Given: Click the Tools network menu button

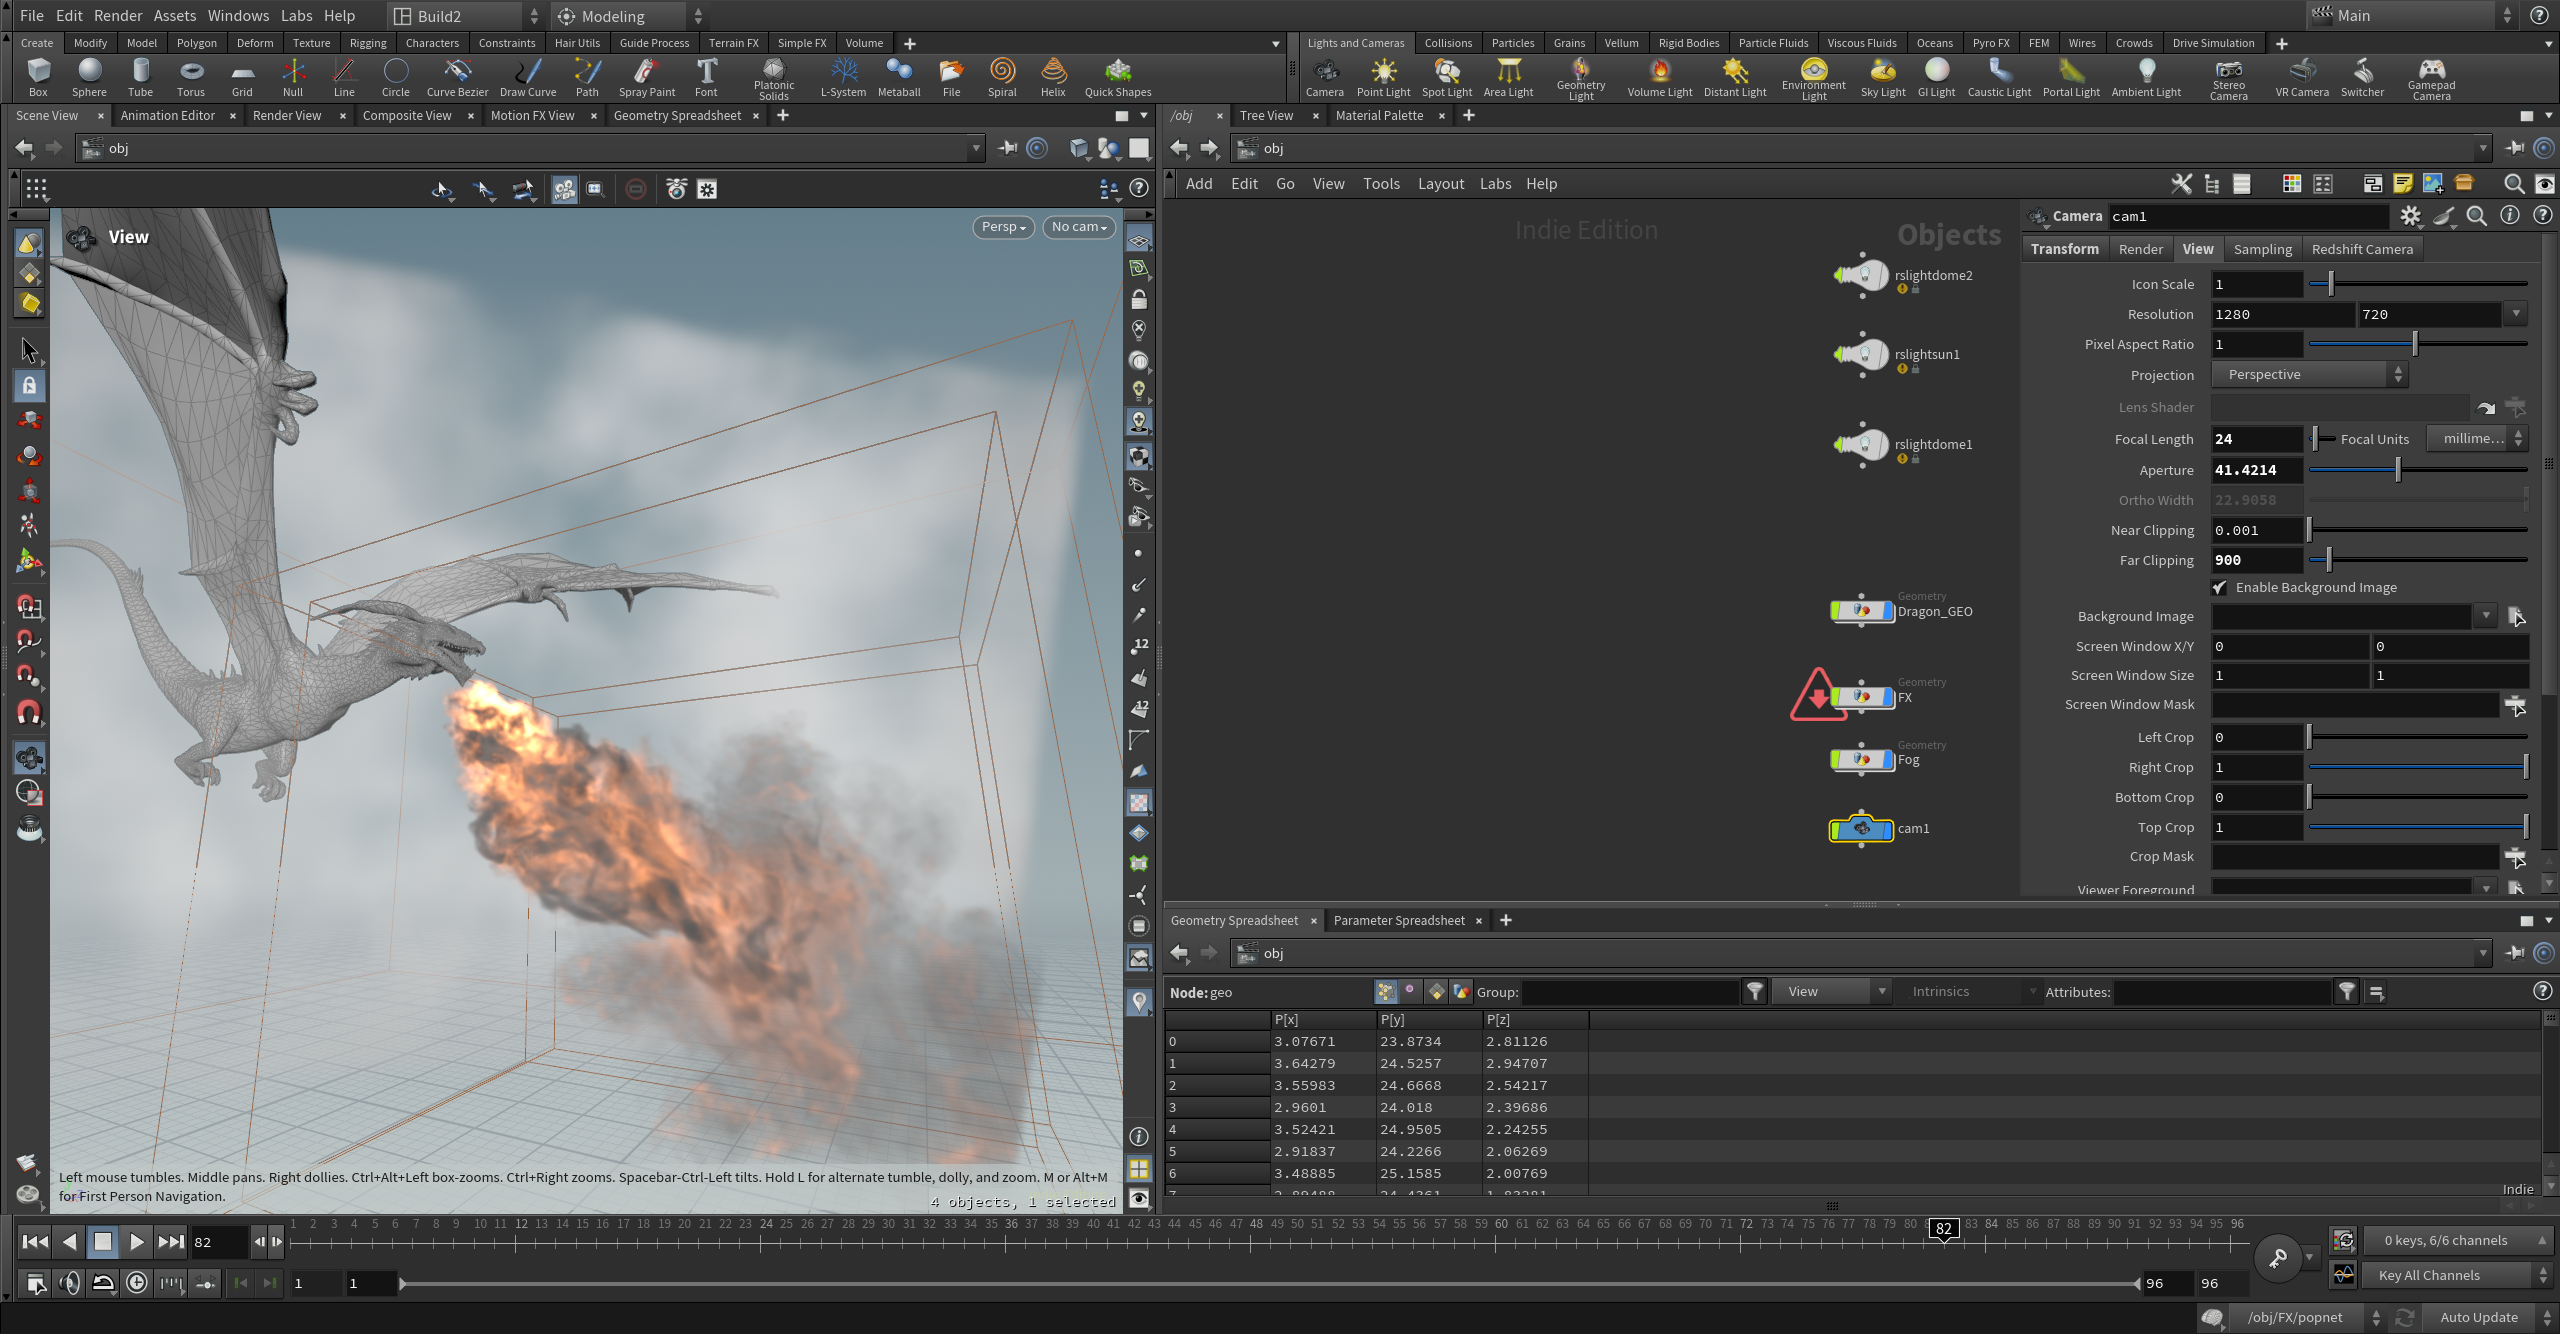Looking at the screenshot, I should coord(1381,184).
